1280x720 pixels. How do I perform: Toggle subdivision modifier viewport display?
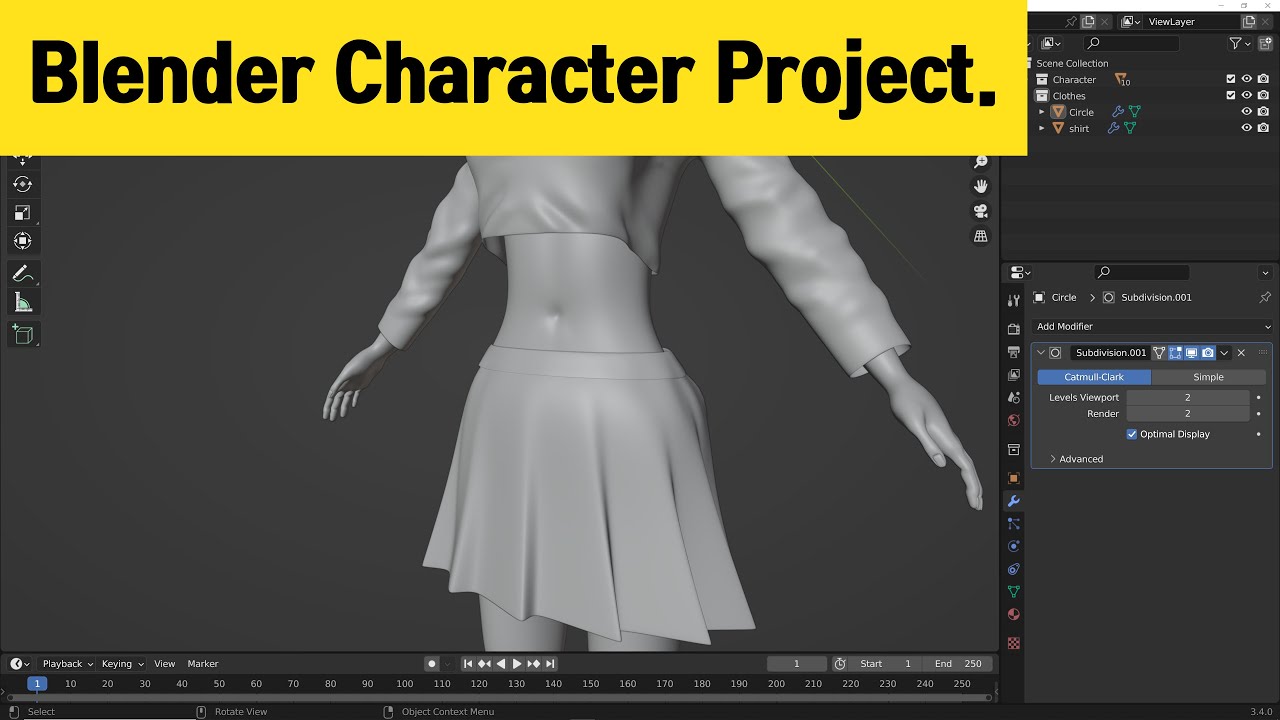pyautogui.click(x=1192, y=352)
